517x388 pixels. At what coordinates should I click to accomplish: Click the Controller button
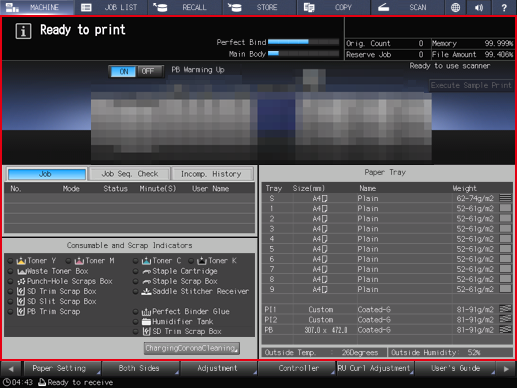pos(297,368)
